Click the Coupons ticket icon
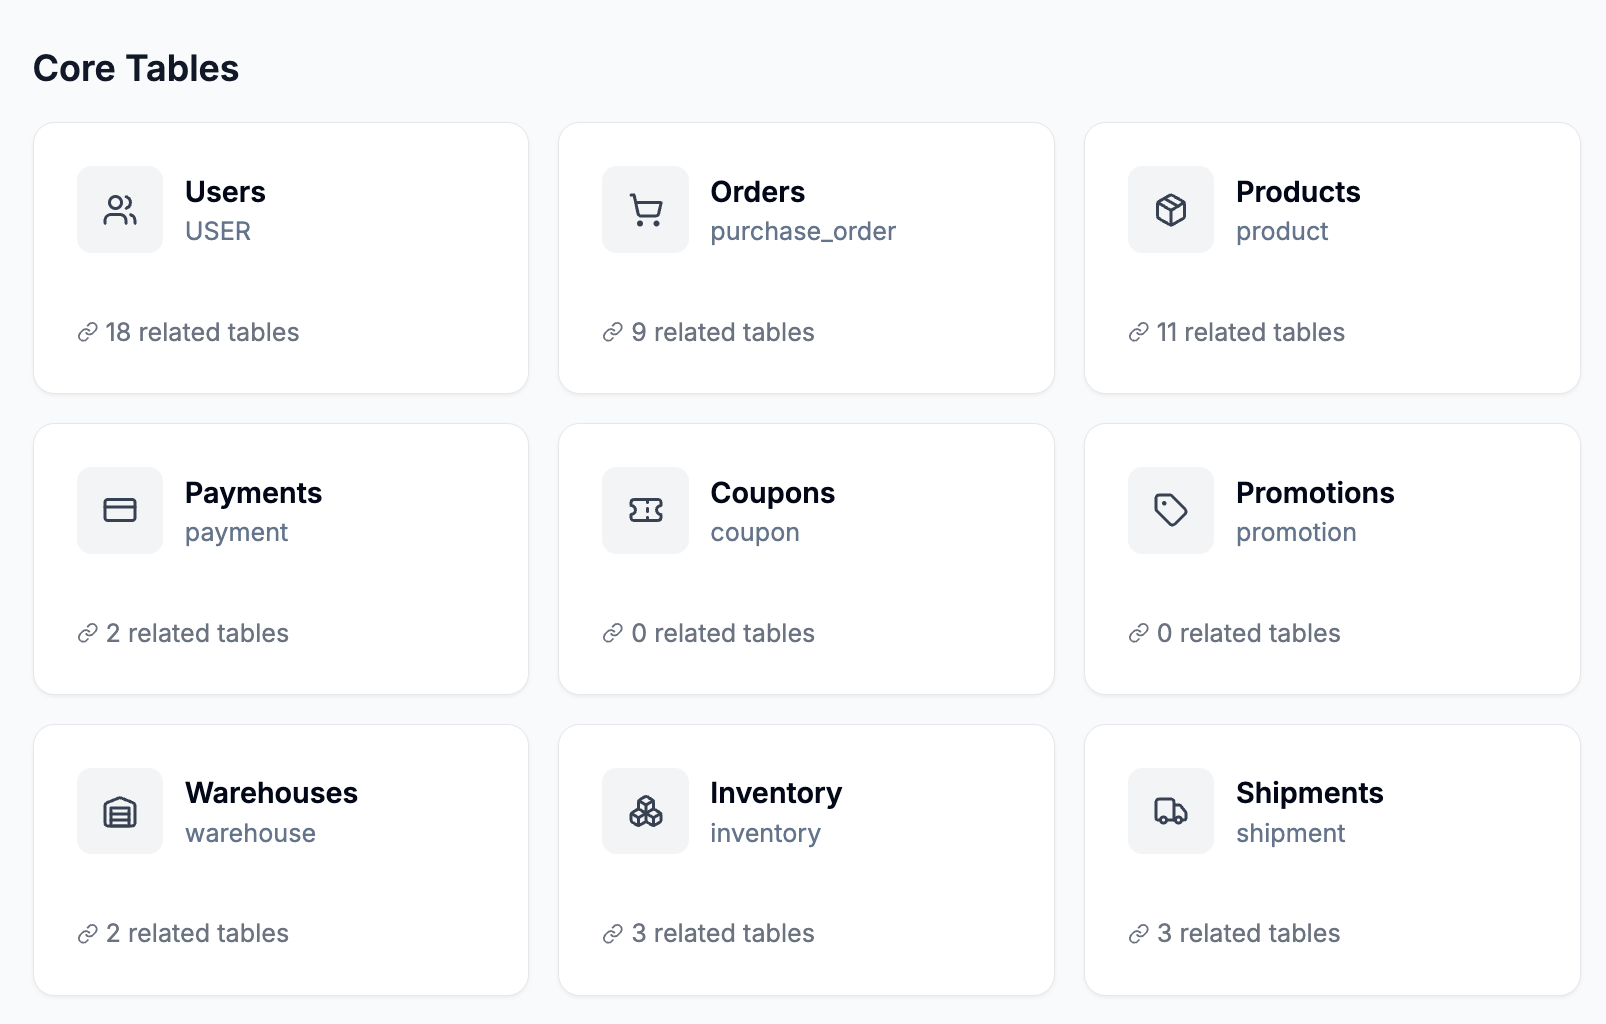1606x1024 pixels. (645, 510)
